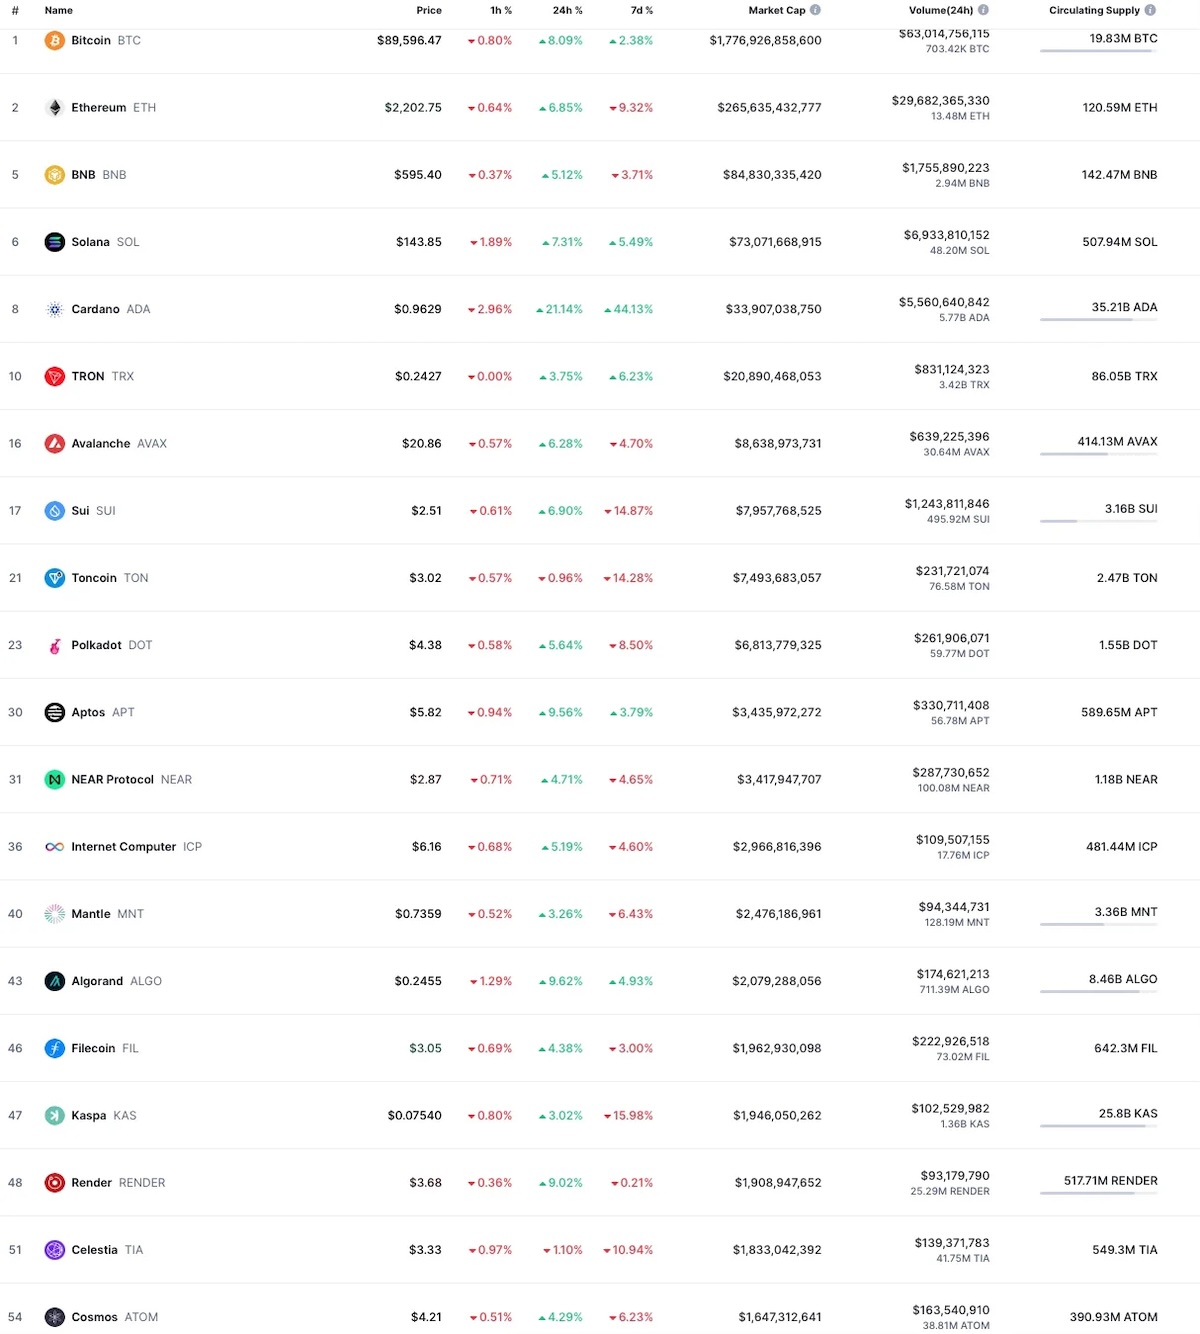
Task: Click the Cosmos ATOM icon
Action: 55,1317
